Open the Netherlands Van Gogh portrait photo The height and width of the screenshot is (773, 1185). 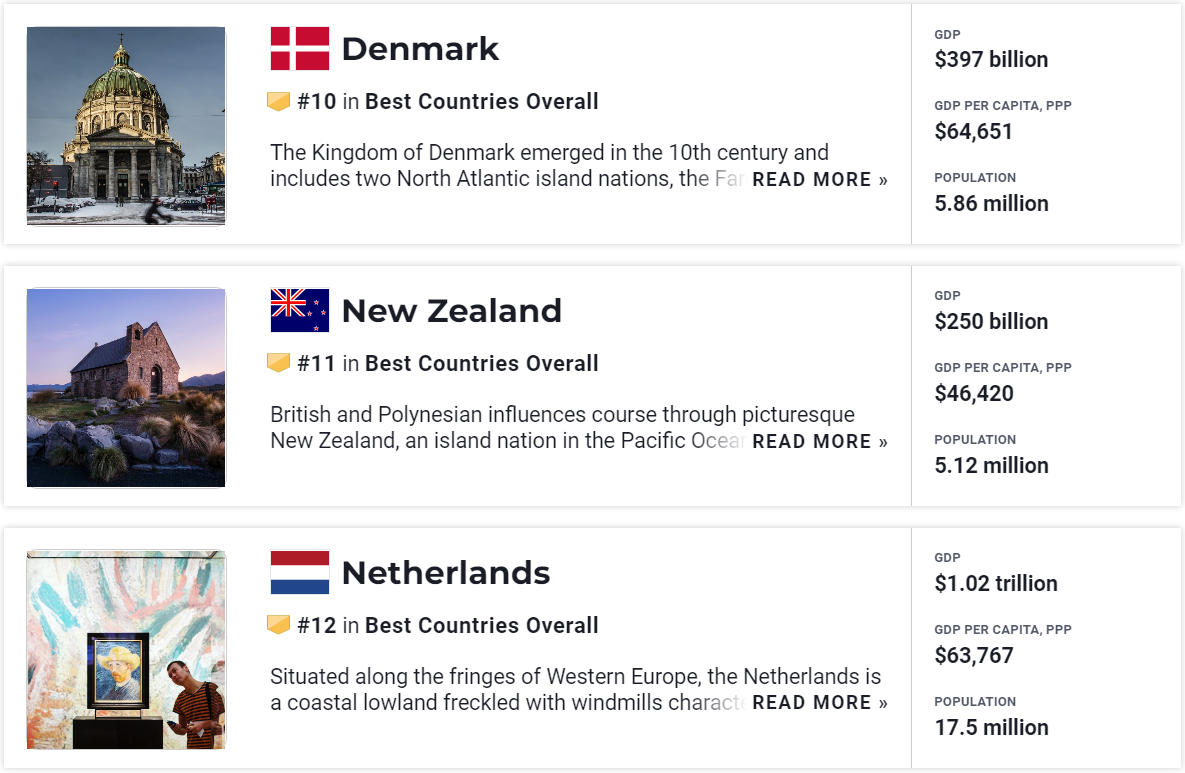click(x=126, y=650)
